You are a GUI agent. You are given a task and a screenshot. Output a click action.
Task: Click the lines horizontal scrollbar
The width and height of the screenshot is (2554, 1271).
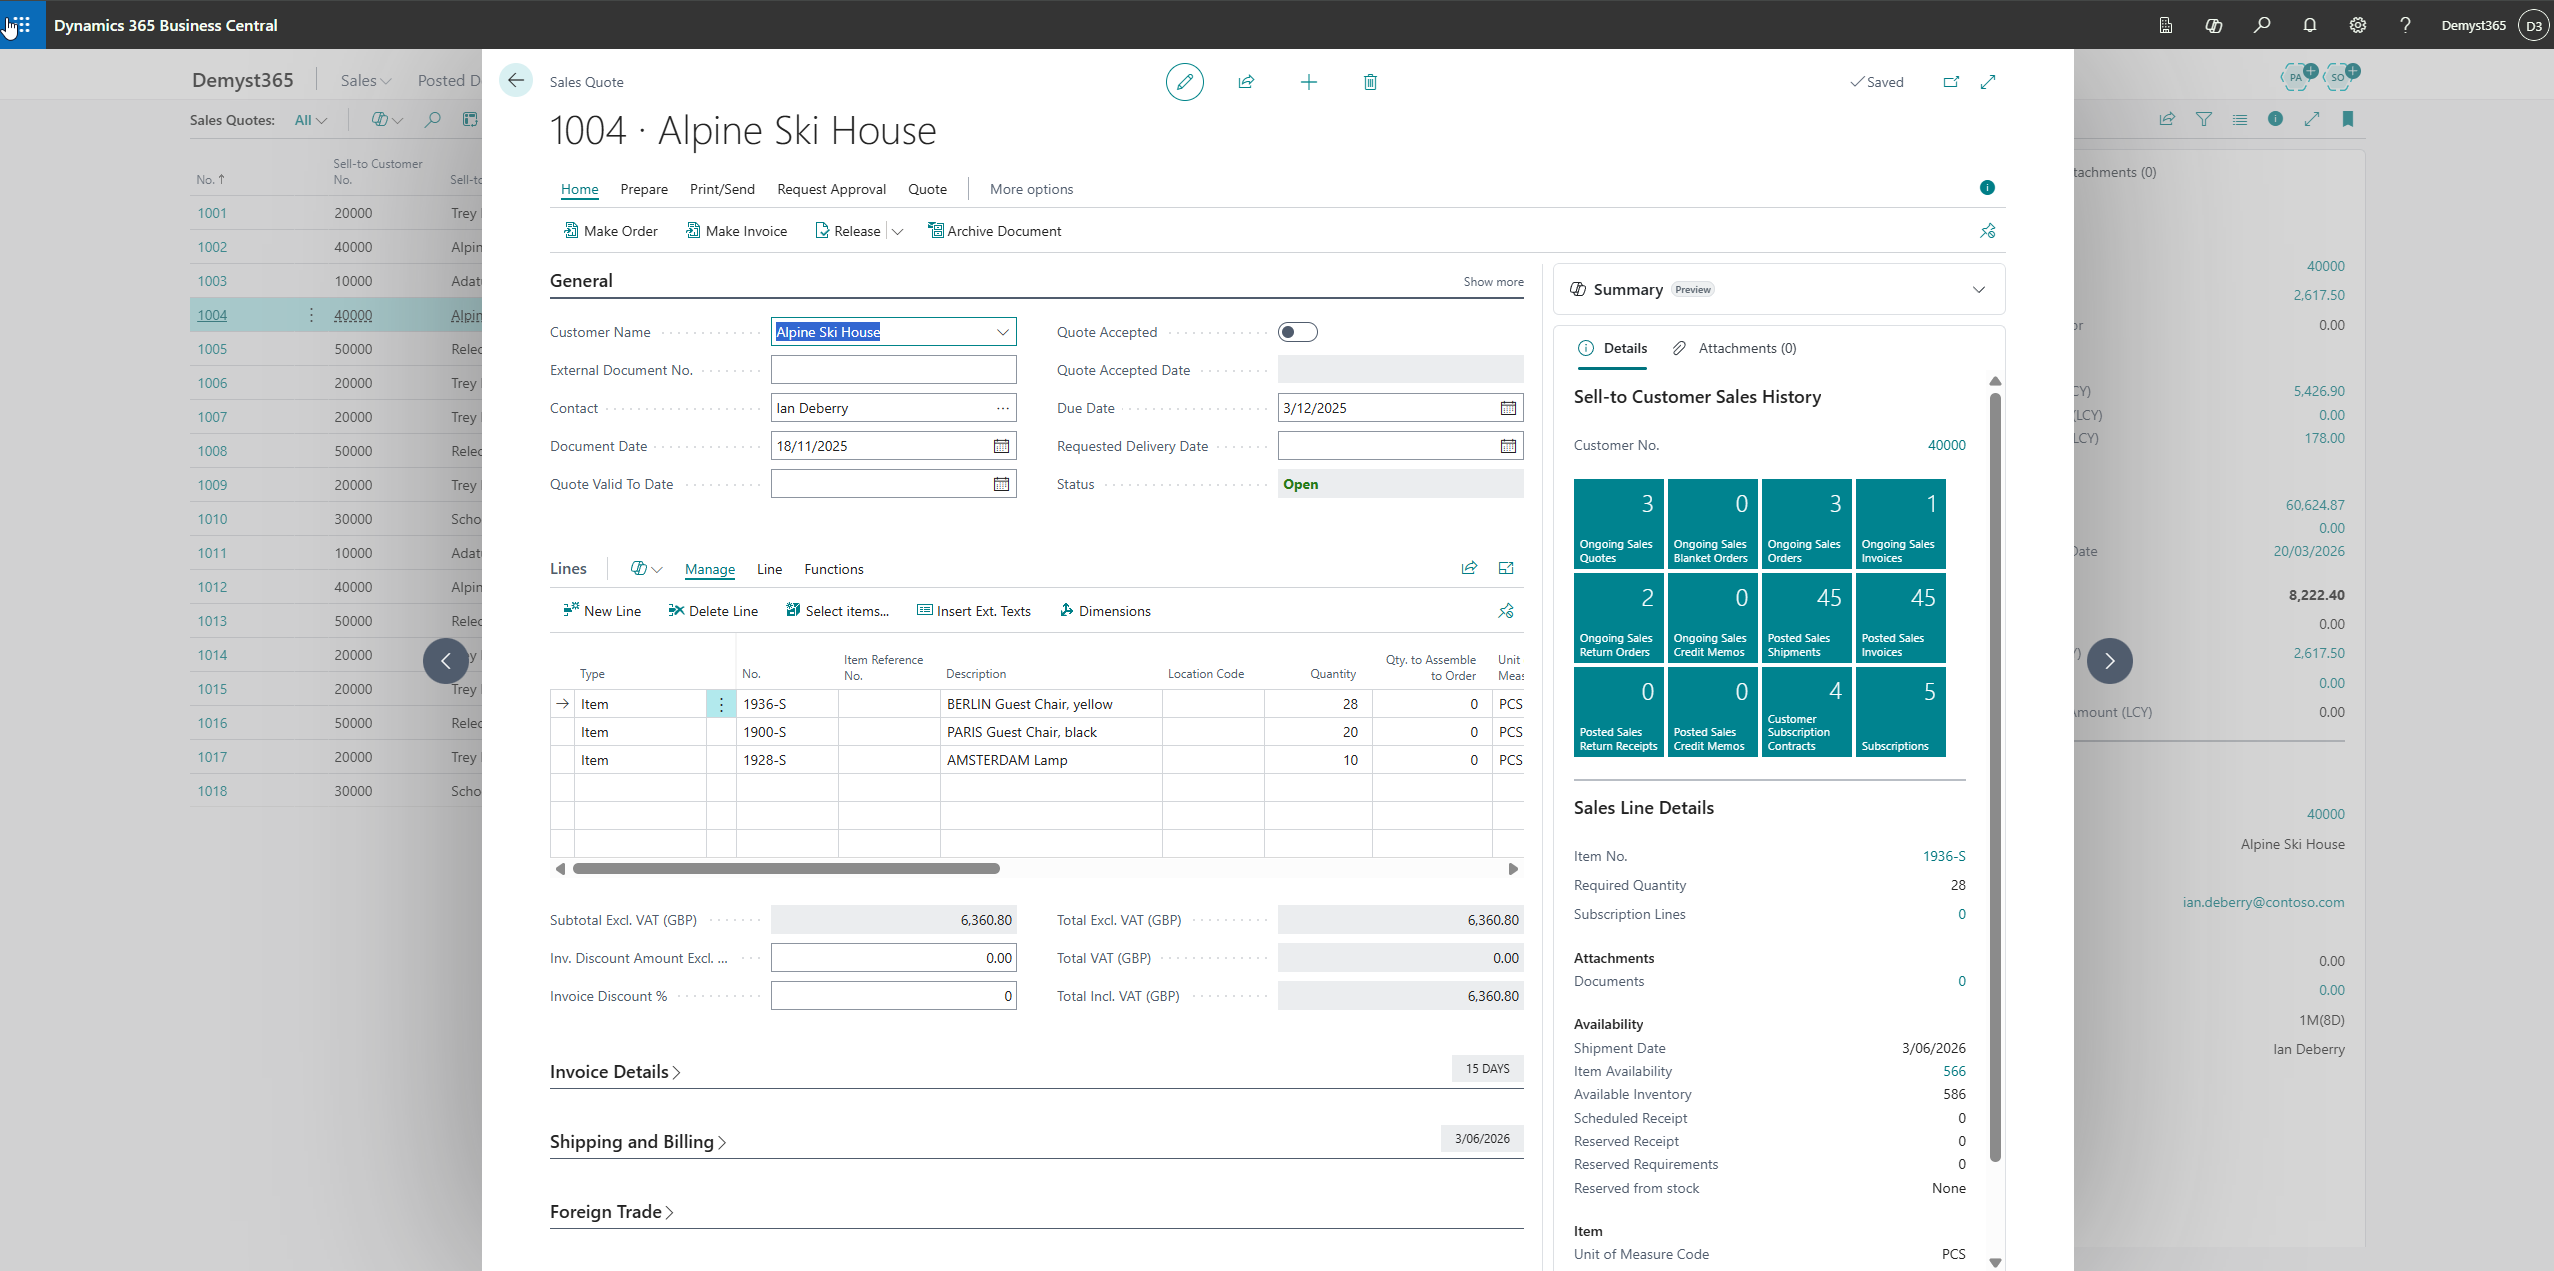coord(786,869)
